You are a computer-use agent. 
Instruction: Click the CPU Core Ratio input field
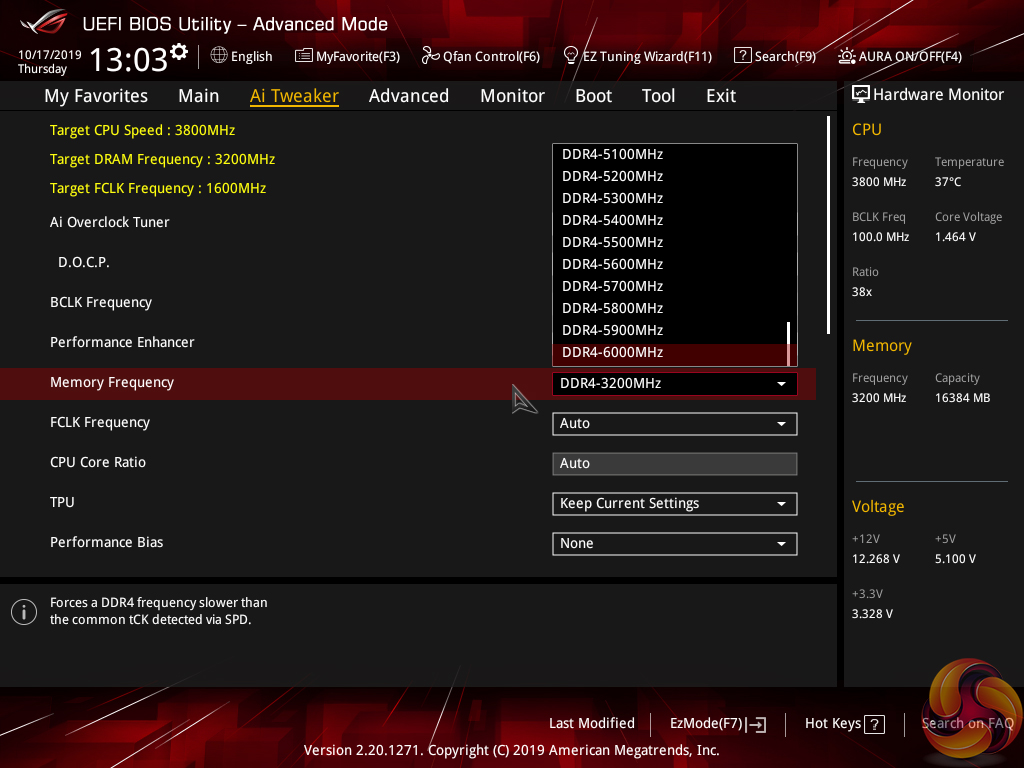point(674,463)
